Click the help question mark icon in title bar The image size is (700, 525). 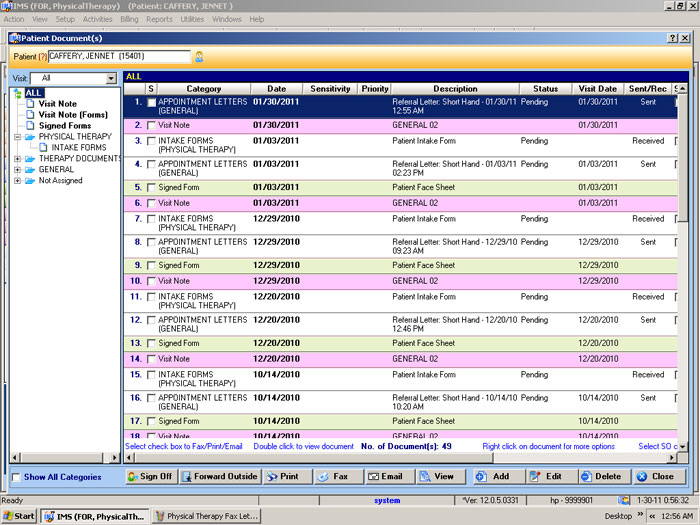click(672, 37)
